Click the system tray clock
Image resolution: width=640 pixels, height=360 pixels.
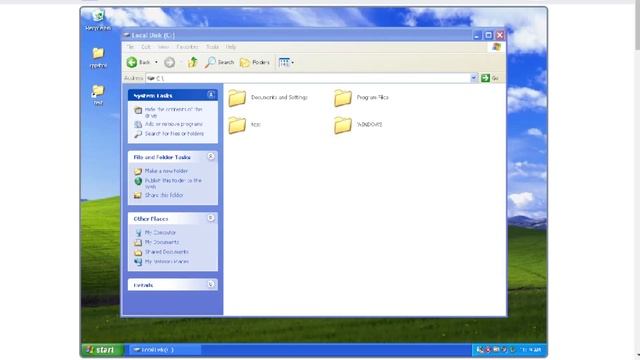531,350
